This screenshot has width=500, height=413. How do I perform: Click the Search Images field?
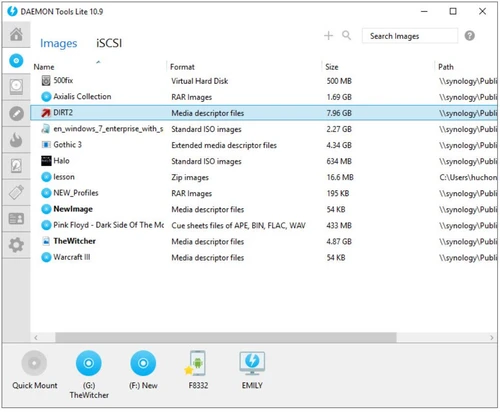[410, 36]
